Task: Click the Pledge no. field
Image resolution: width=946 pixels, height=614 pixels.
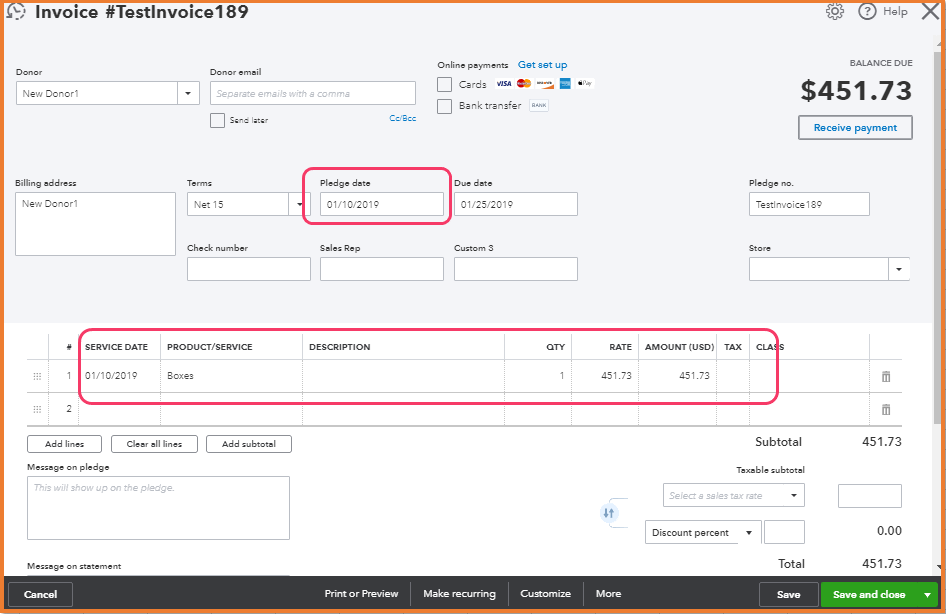Action: point(809,204)
